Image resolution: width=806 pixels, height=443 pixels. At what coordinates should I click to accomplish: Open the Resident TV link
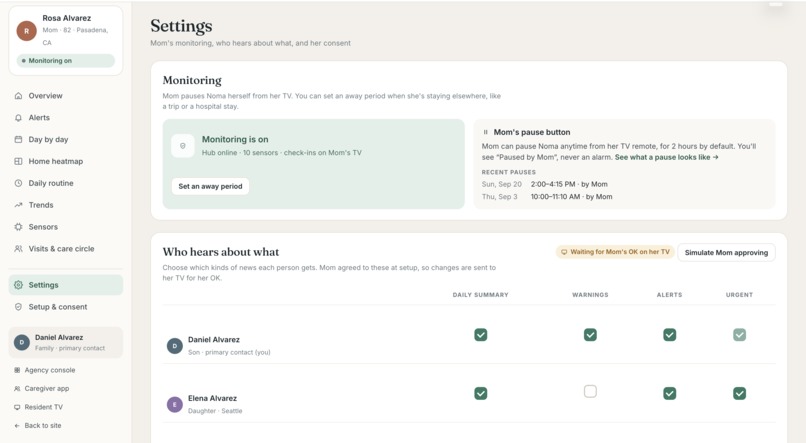click(66, 407)
